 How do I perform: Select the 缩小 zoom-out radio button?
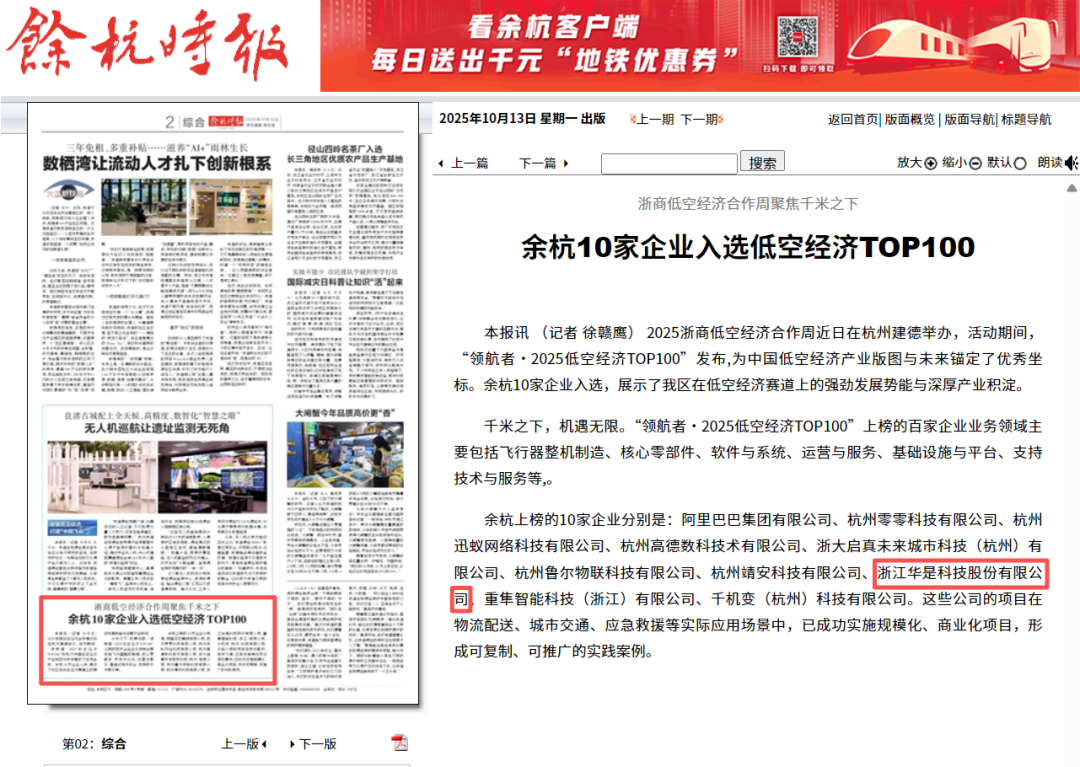tap(975, 163)
